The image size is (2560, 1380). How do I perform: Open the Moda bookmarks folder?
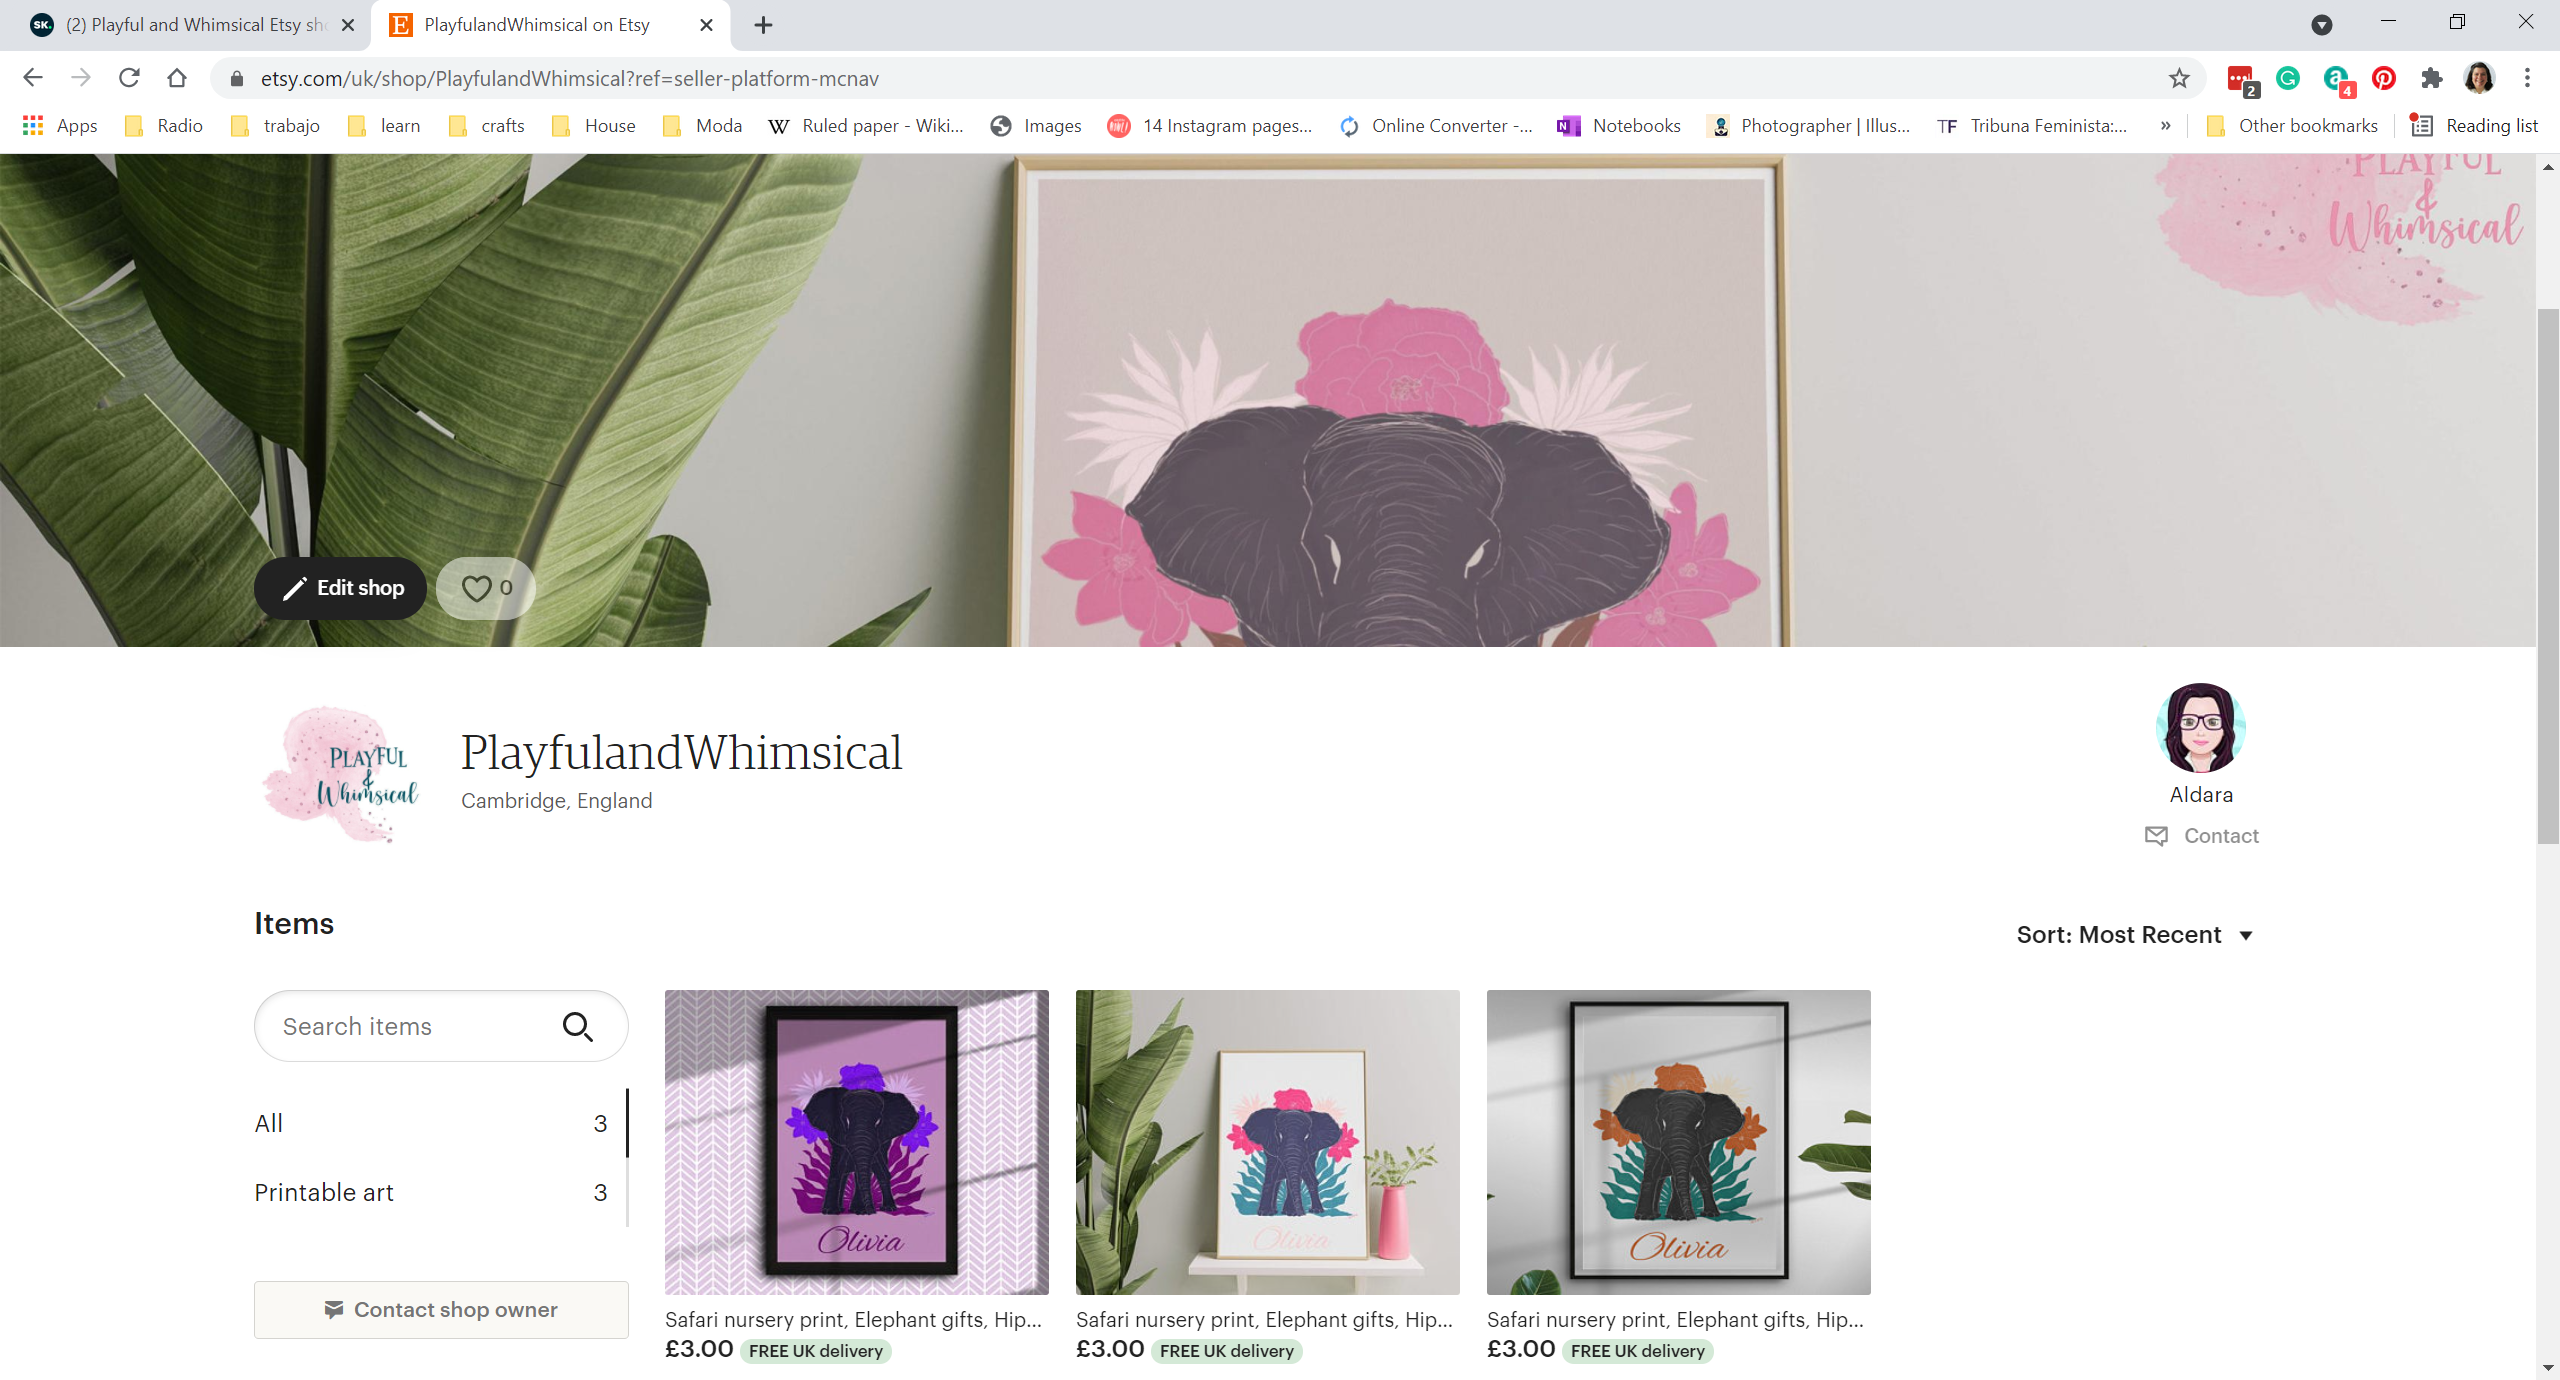(702, 126)
